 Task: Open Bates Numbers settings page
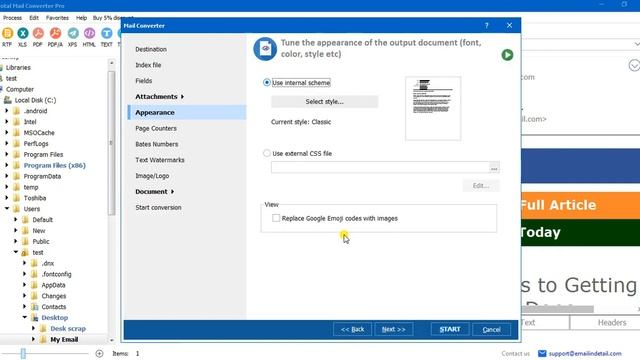(157, 144)
